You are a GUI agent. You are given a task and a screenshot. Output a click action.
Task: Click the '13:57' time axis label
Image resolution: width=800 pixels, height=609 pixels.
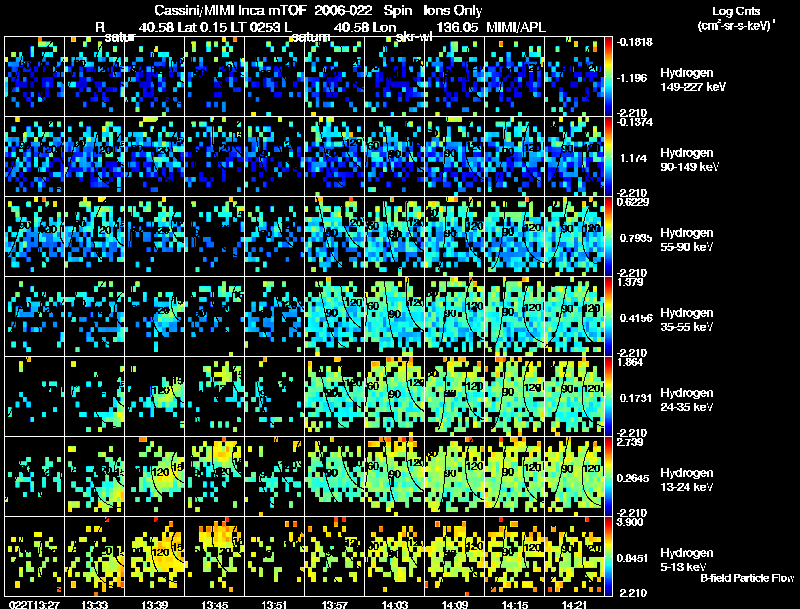335,604
